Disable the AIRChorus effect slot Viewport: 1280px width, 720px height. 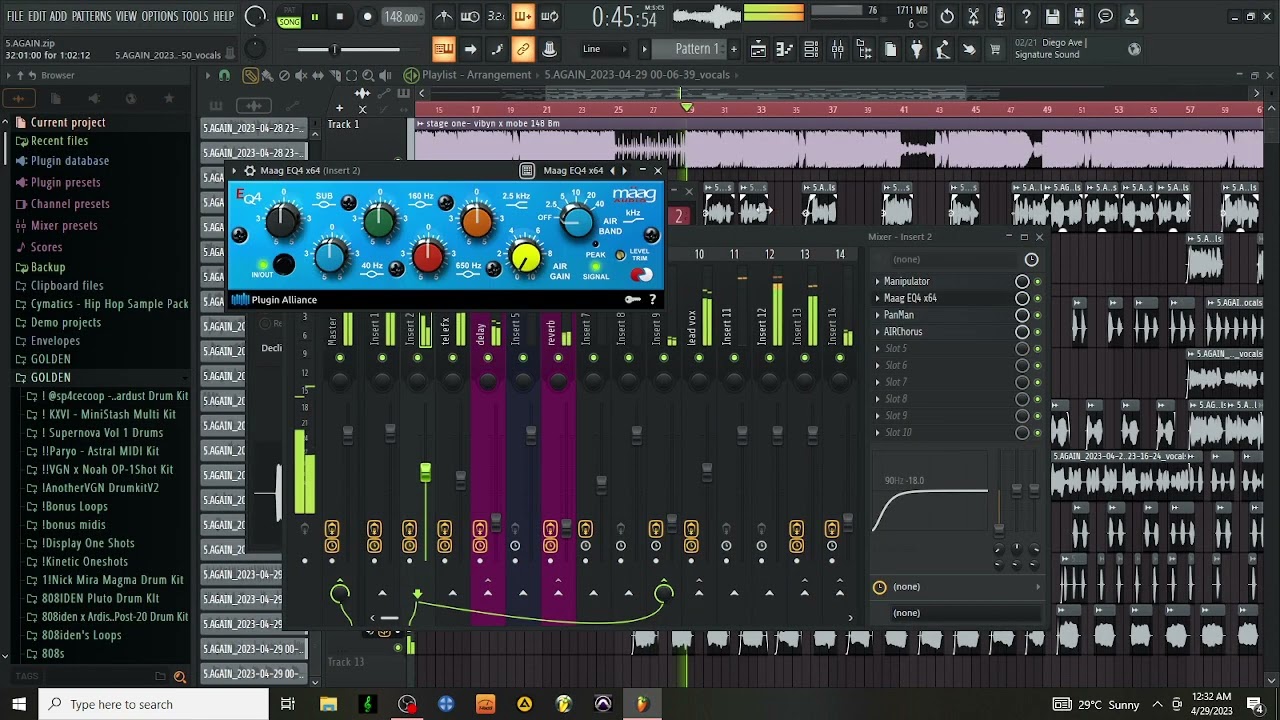[1037, 332]
